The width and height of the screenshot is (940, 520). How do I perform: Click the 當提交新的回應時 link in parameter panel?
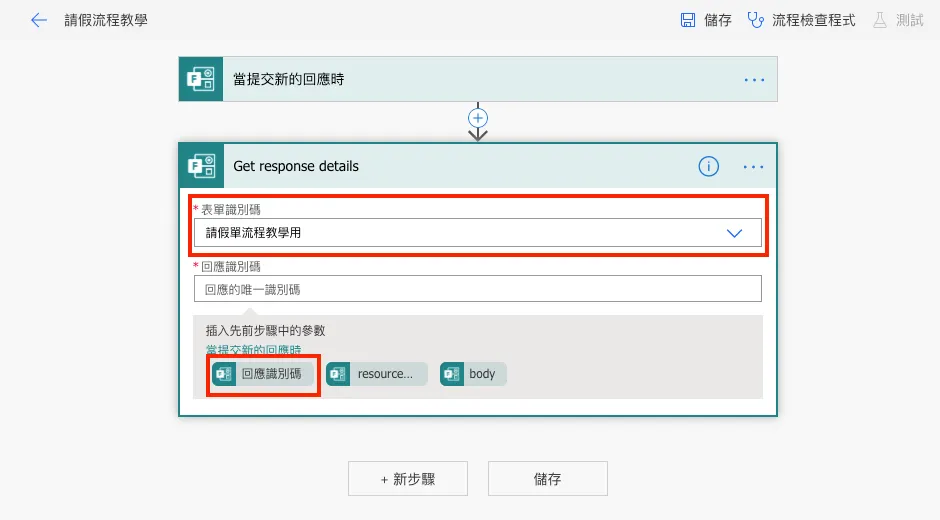click(x=253, y=350)
